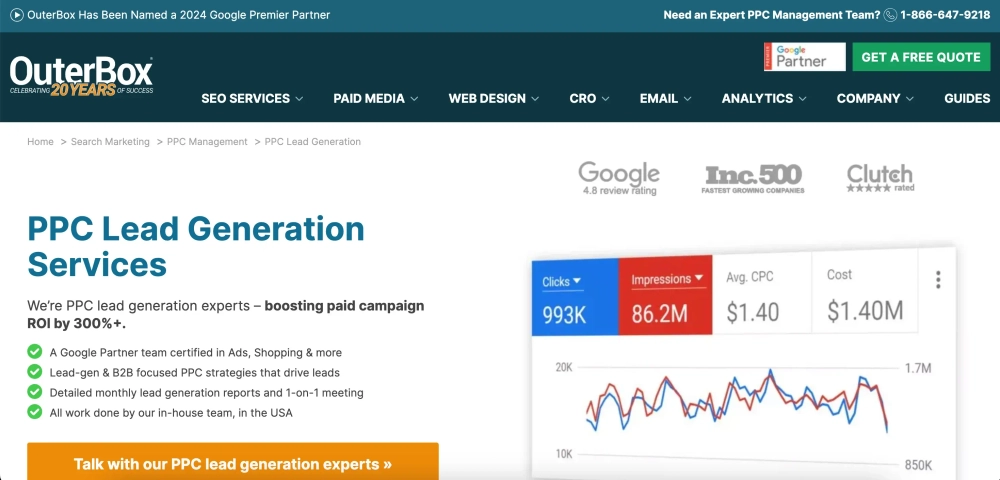The image size is (1000, 480).
Task: Expand the Company menu chevron
Action: [909, 99]
